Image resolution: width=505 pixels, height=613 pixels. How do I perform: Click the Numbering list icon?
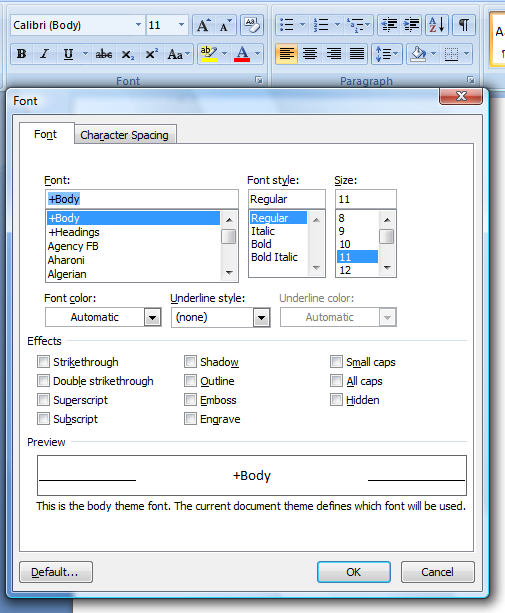tap(321, 25)
